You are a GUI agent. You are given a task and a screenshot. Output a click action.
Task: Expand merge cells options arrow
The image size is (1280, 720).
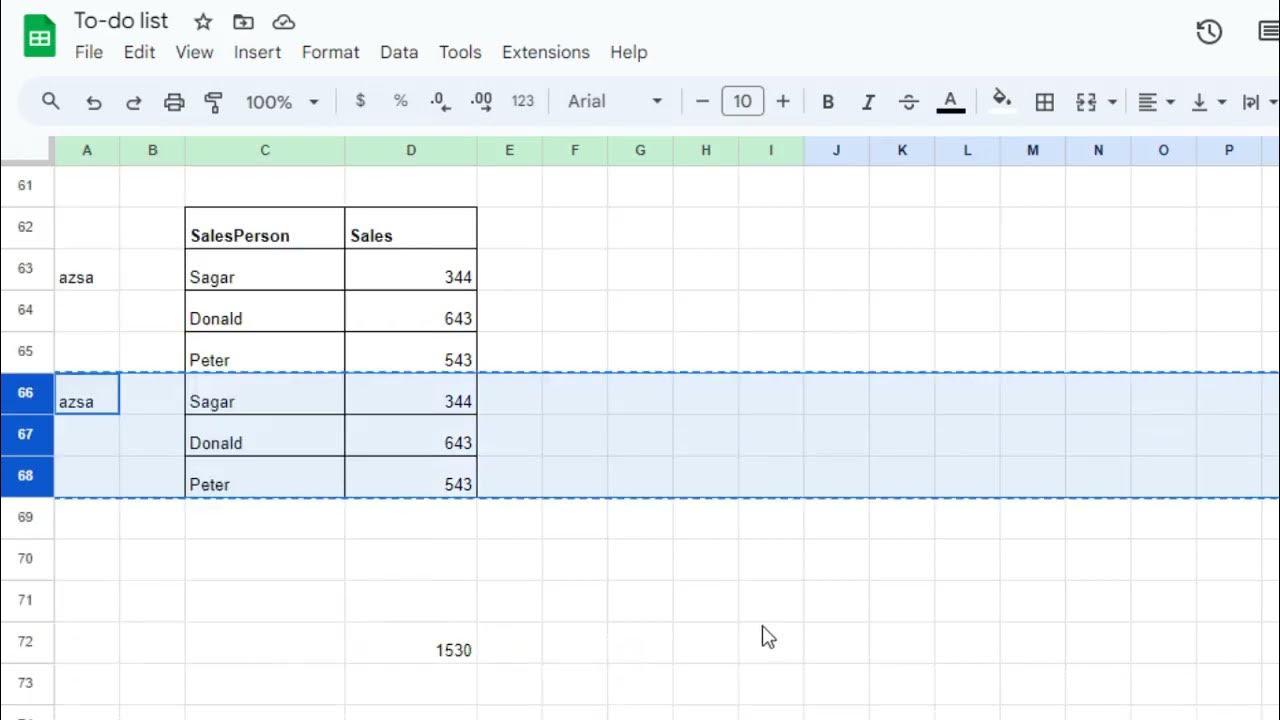pos(1112,102)
